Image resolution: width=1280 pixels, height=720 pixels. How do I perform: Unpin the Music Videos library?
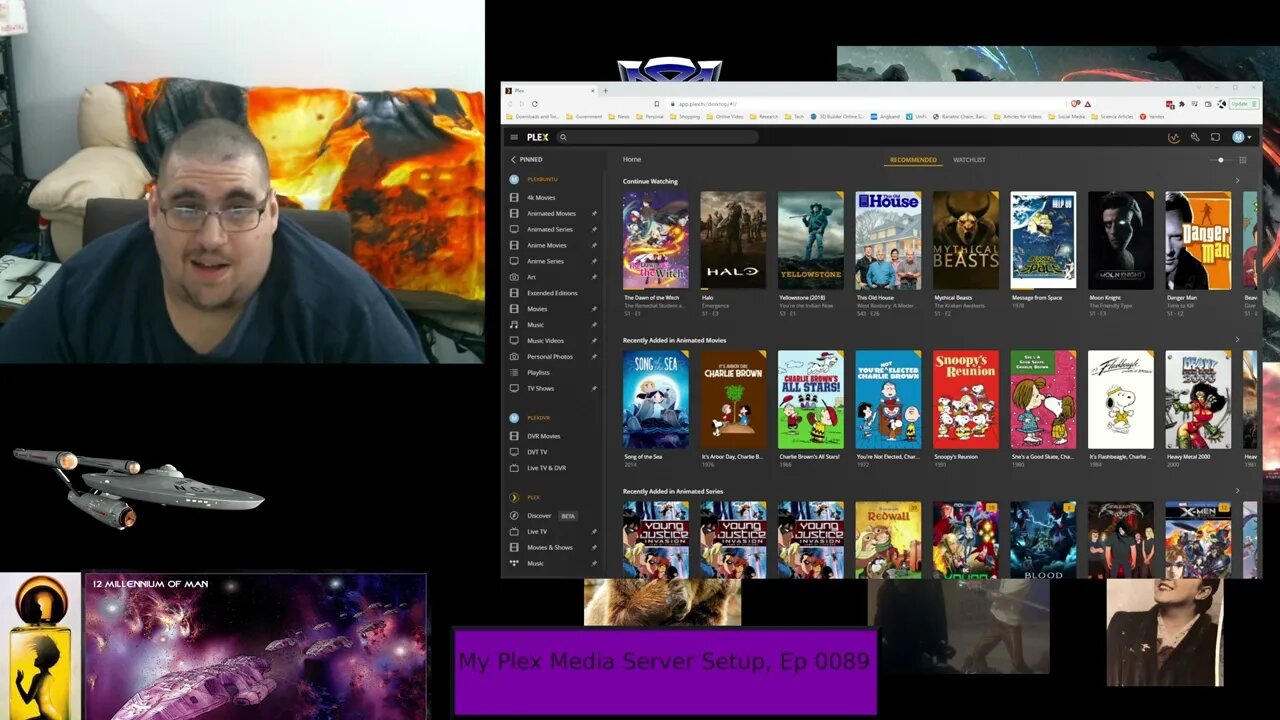tap(594, 341)
